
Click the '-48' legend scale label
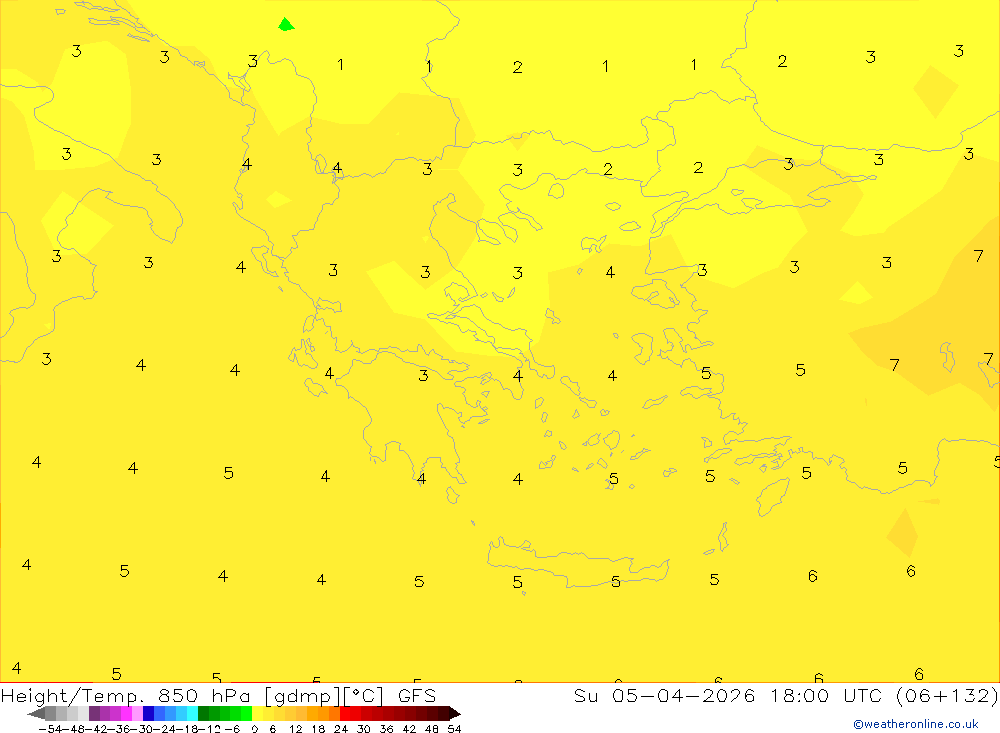pos(73,728)
